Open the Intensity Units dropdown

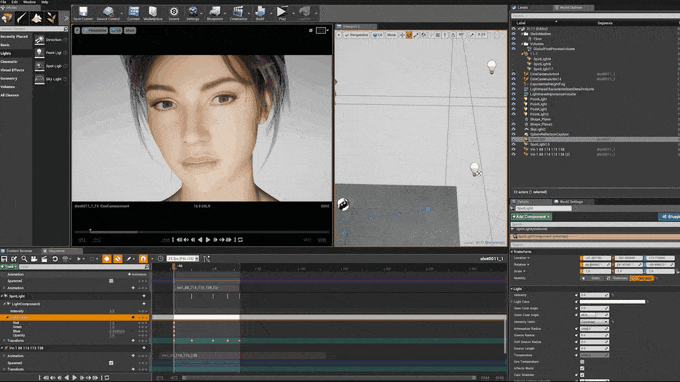[x=595, y=322]
